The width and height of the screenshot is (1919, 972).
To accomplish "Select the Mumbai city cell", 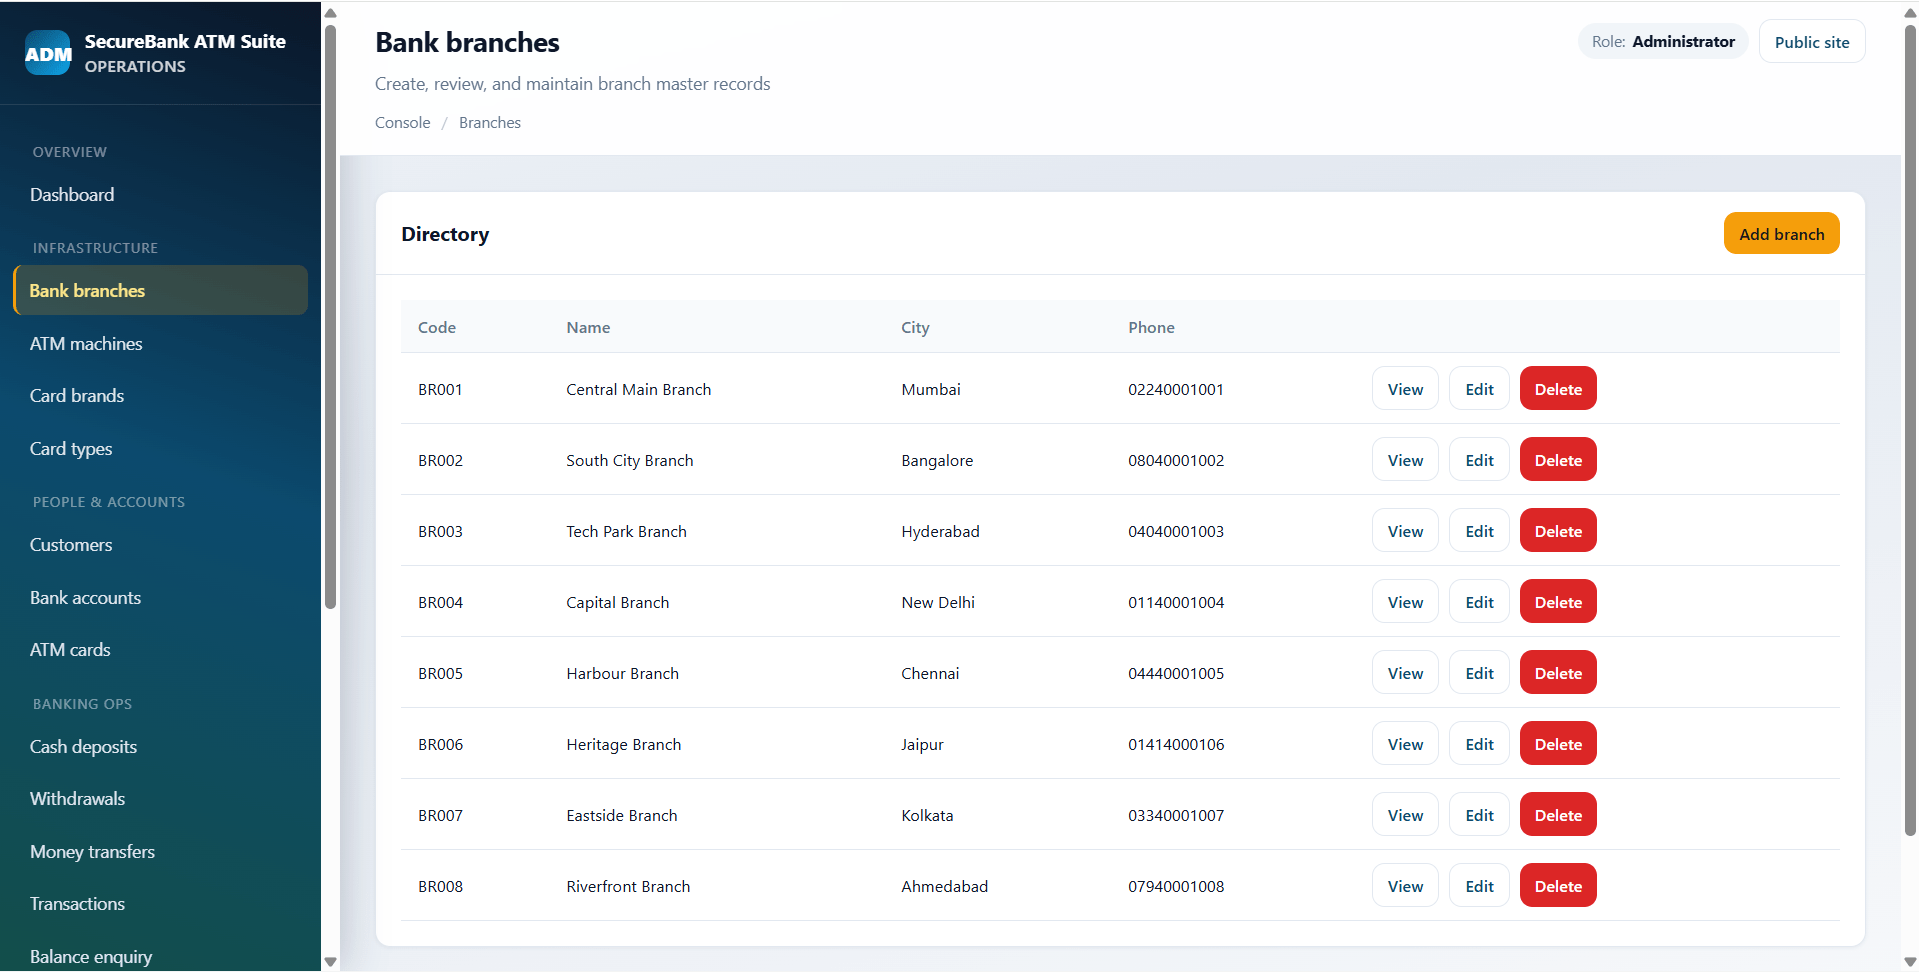I will click(931, 389).
